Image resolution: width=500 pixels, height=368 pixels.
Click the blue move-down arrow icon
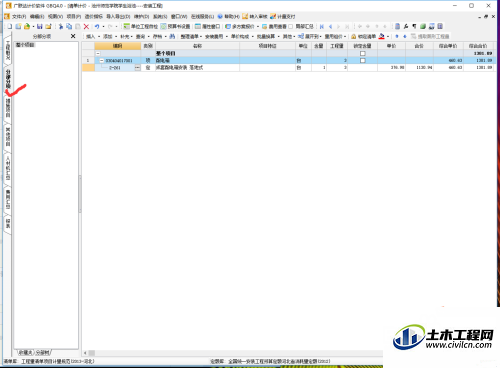(x=405, y=36)
